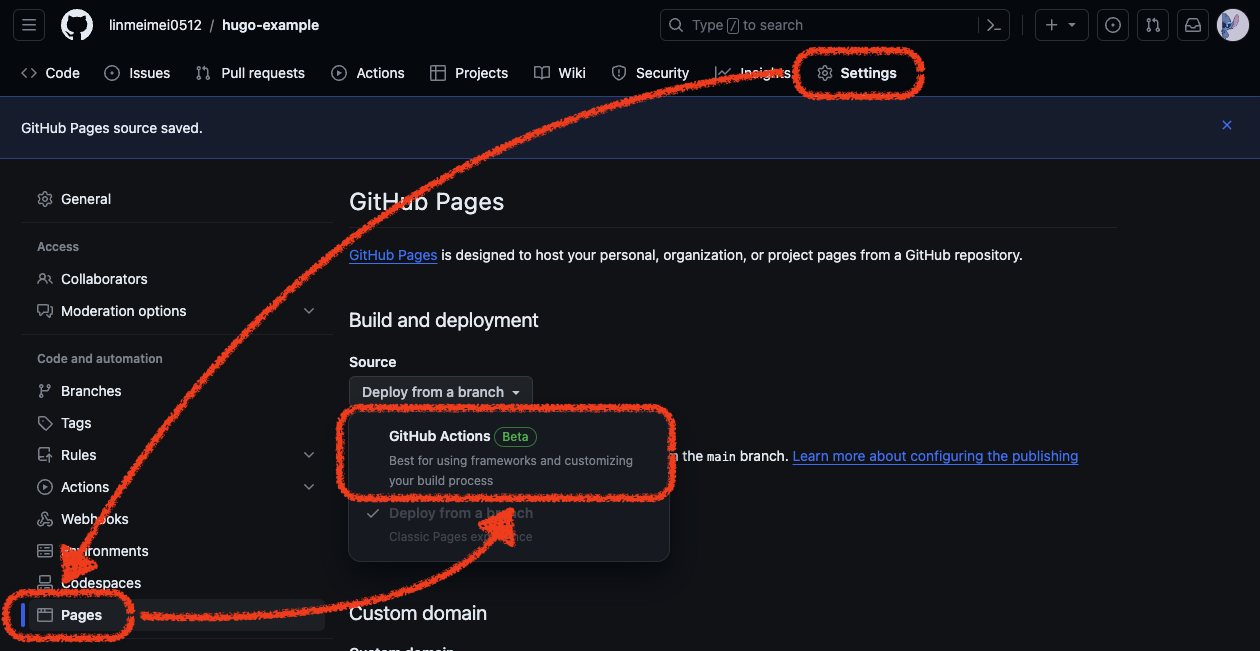Open the command palette icon
The height and width of the screenshot is (651, 1260).
point(994,25)
